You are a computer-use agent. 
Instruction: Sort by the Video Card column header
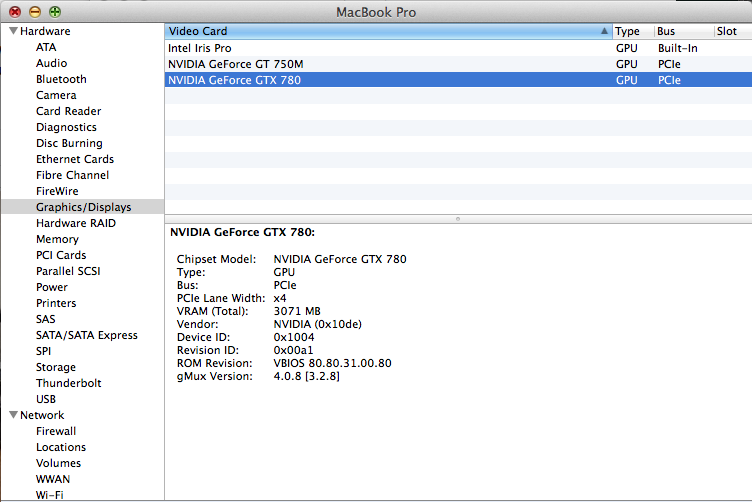[388, 31]
